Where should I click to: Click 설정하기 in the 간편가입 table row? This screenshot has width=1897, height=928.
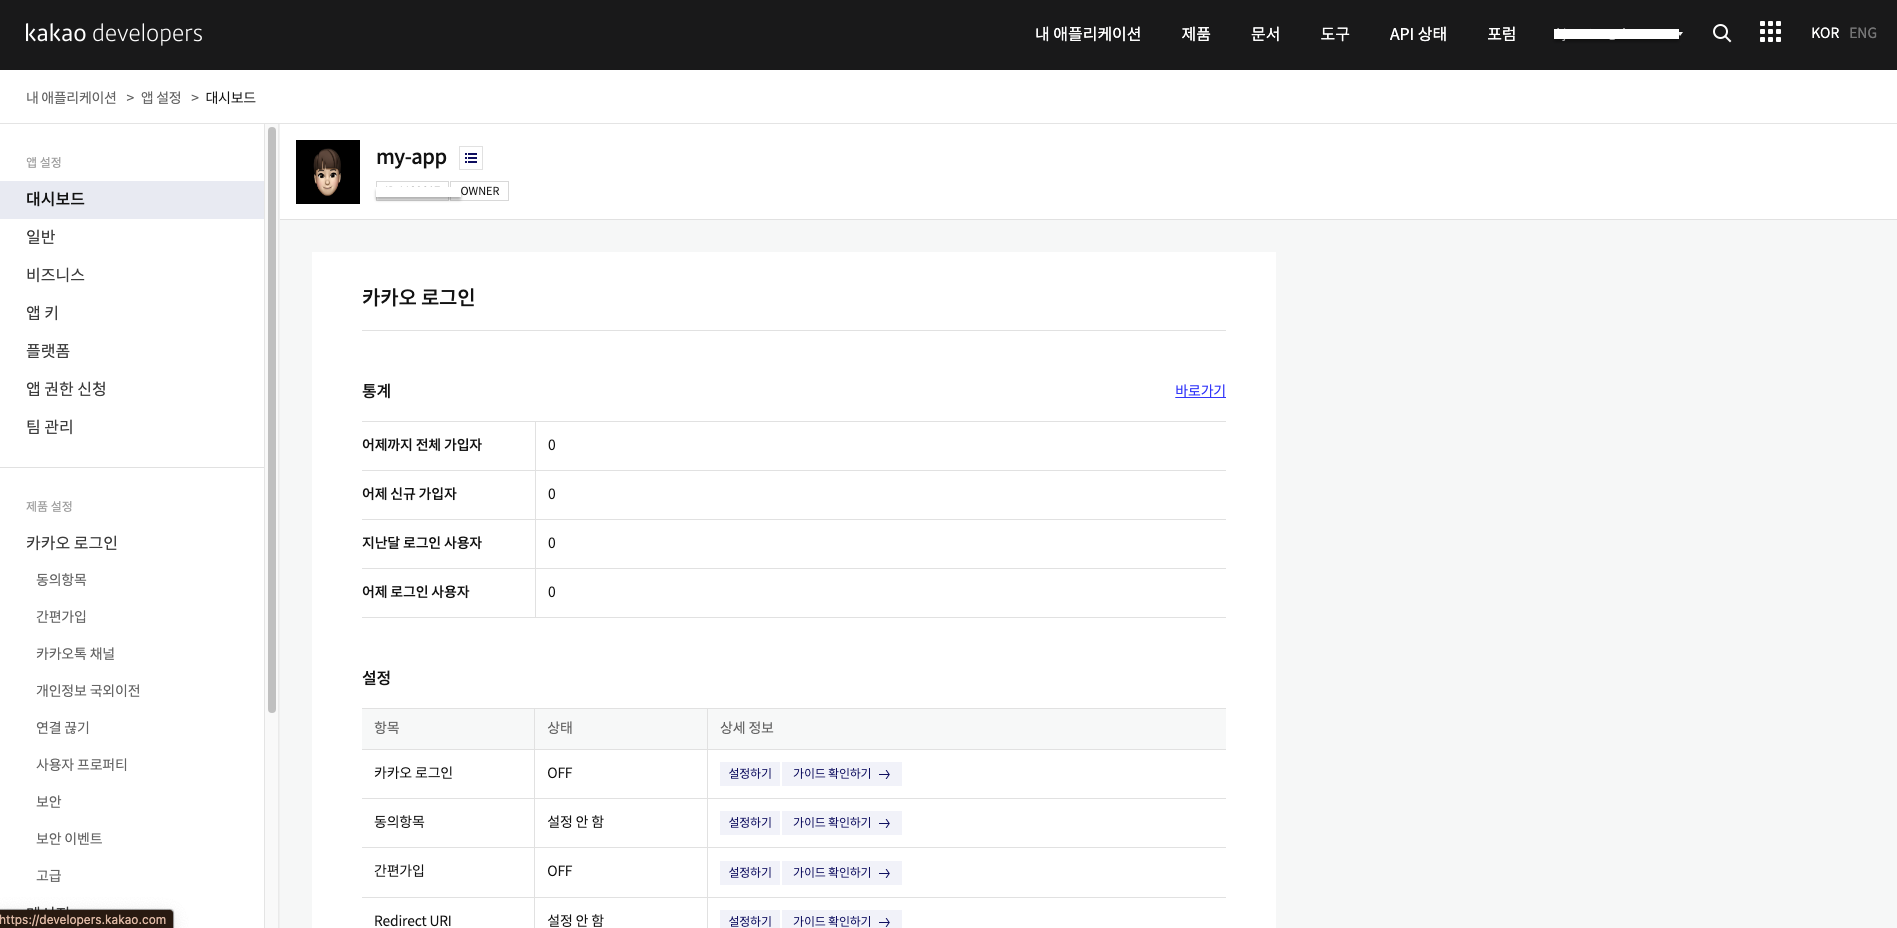point(750,873)
